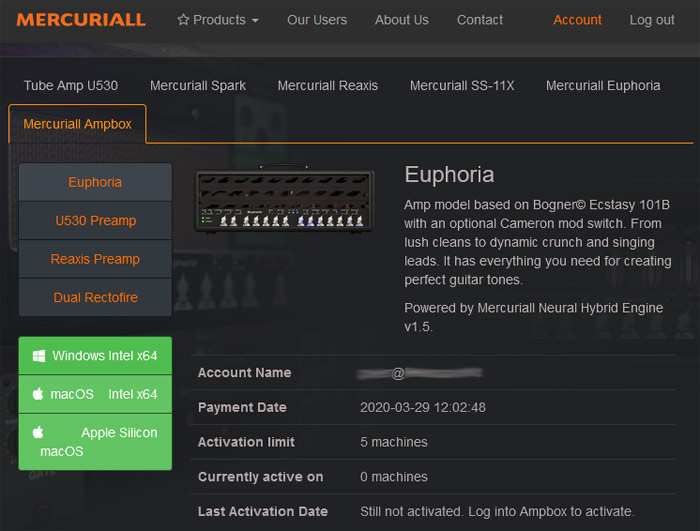700x531 pixels.
Task: Click the Apple logo for Apple Silicon download
Action: click(38, 432)
